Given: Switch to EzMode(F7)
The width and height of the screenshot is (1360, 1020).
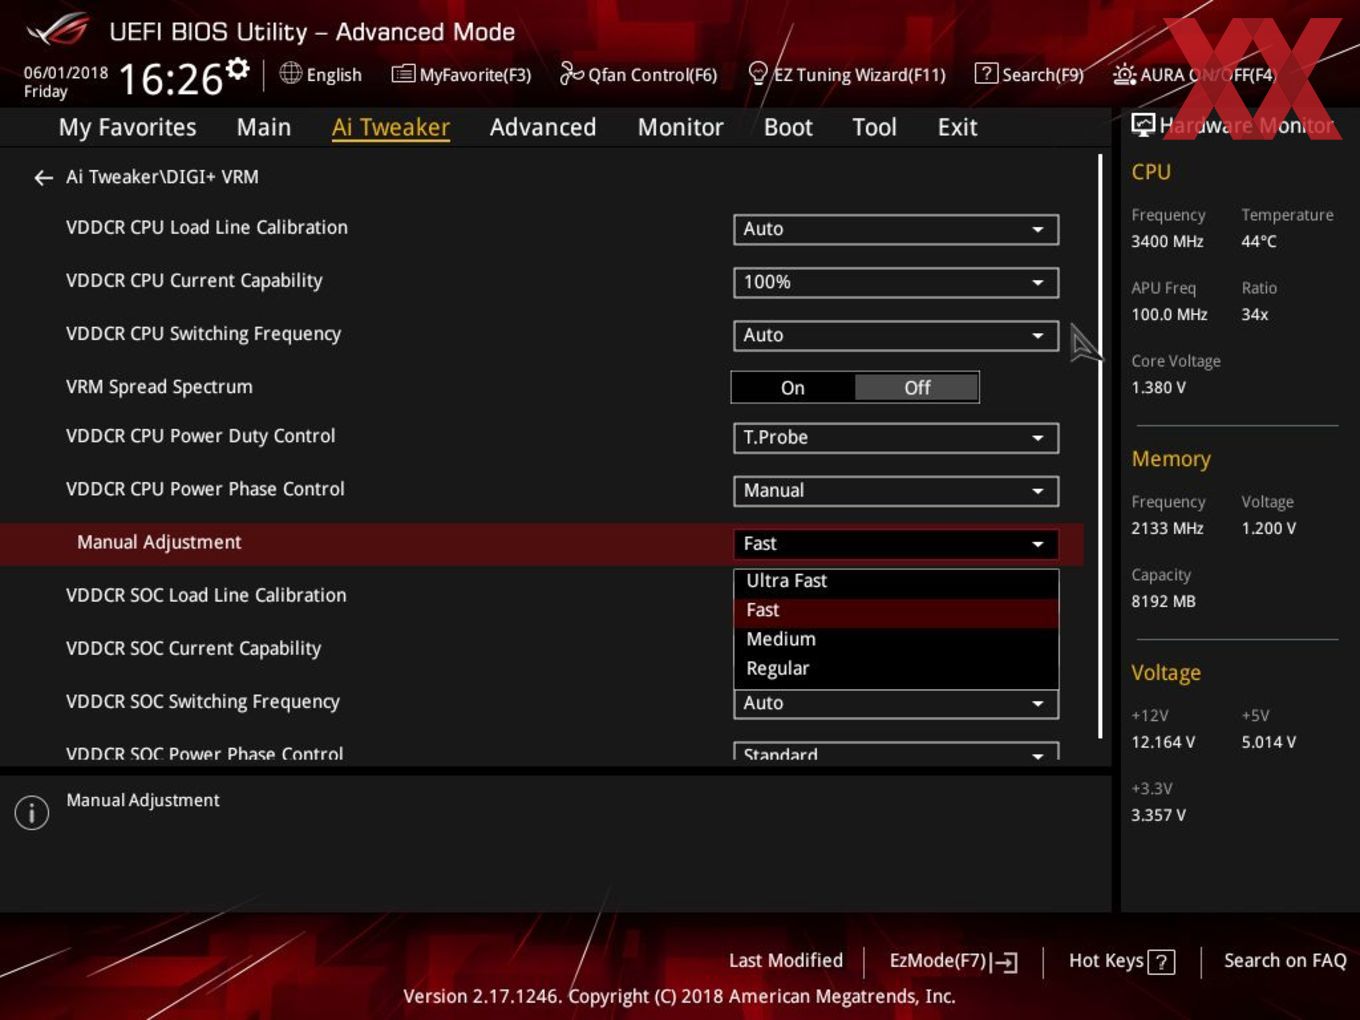Looking at the screenshot, I should pyautogui.click(x=953, y=961).
